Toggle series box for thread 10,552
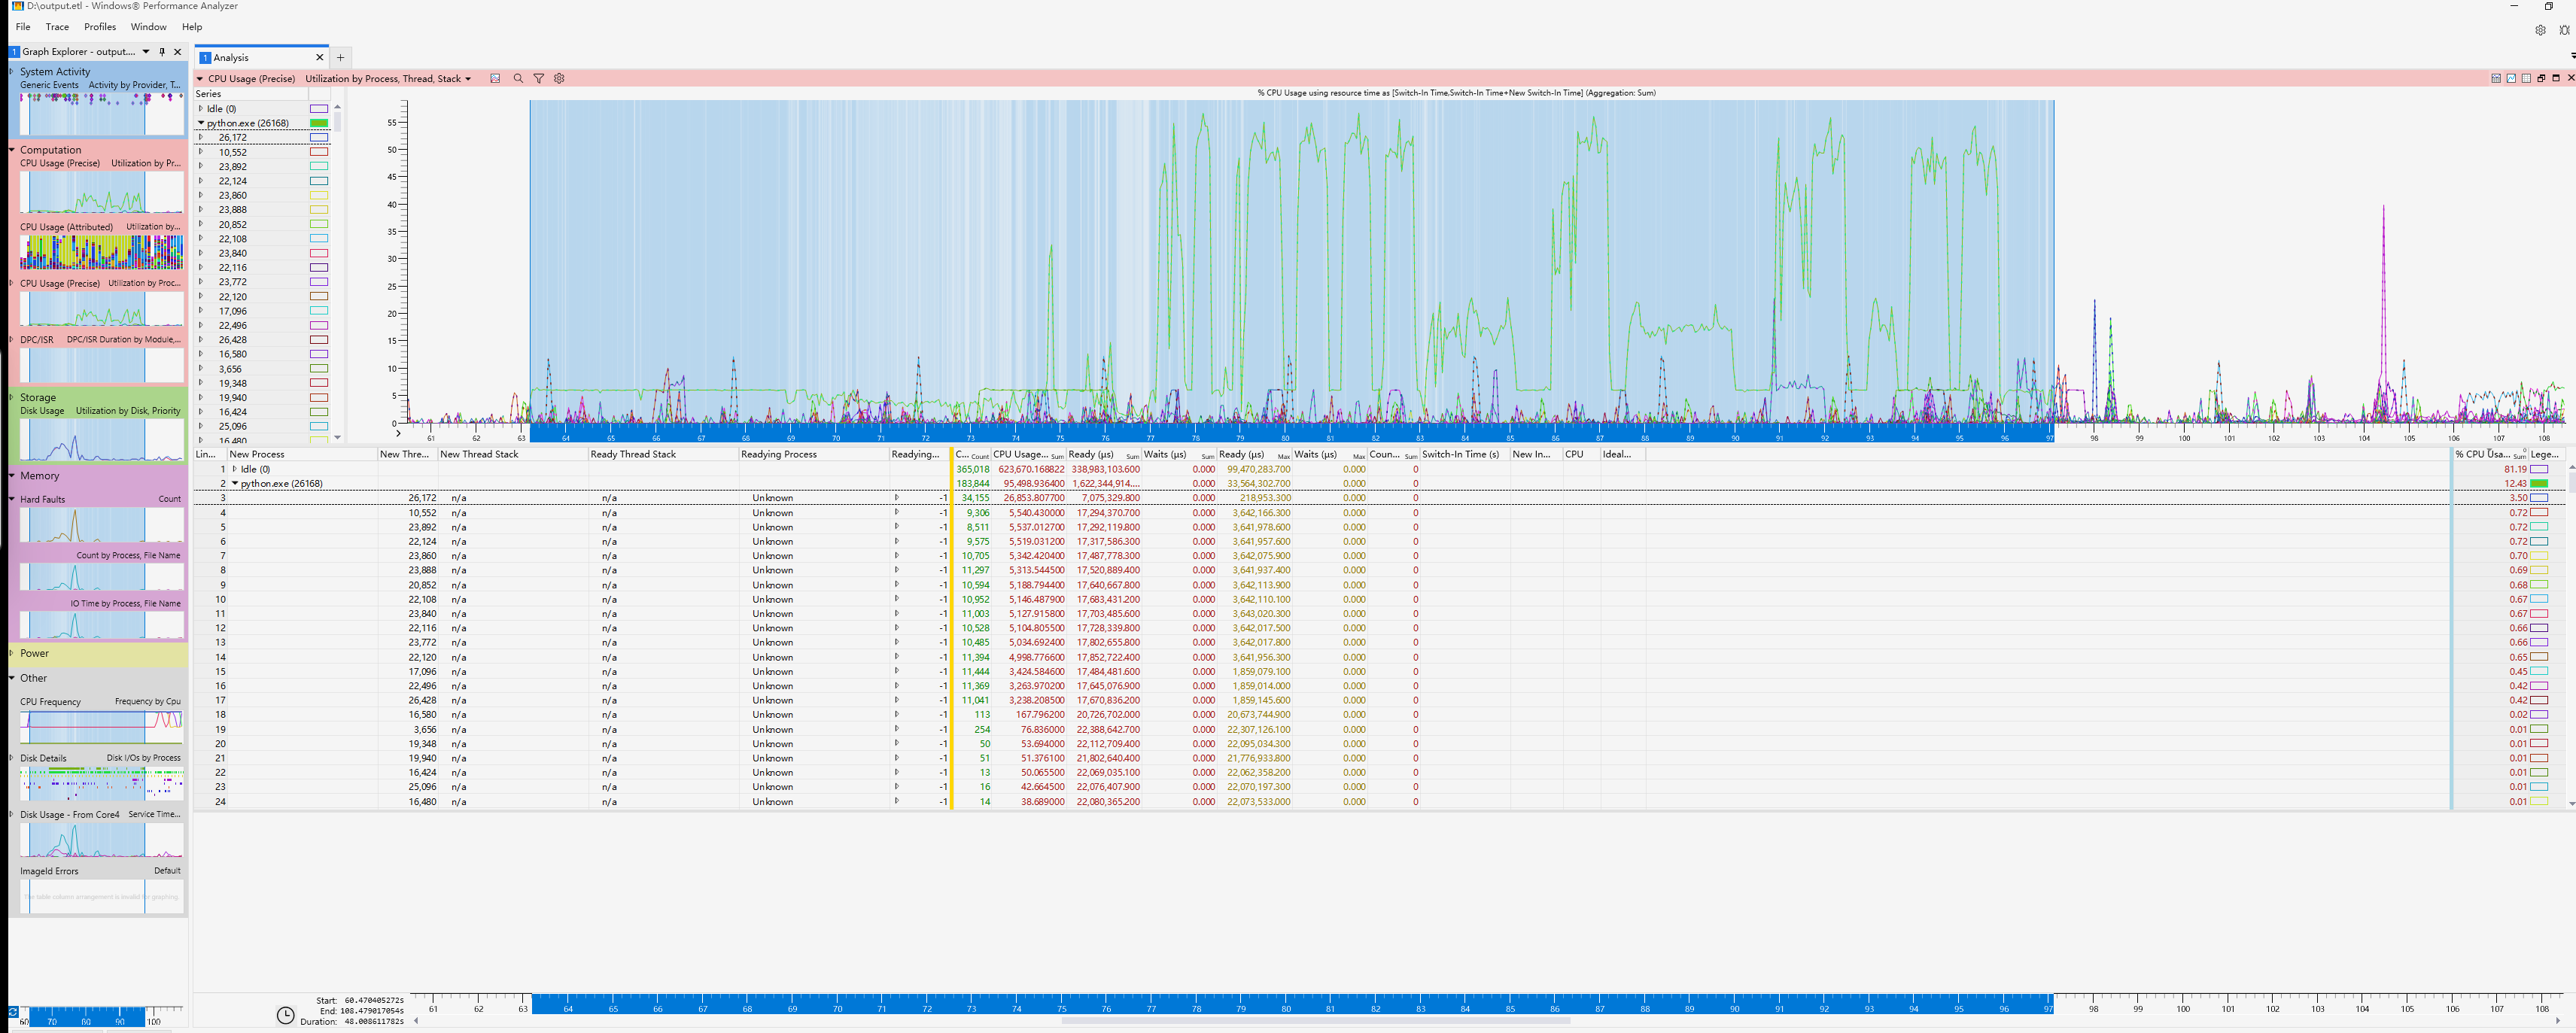 click(319, 152)
